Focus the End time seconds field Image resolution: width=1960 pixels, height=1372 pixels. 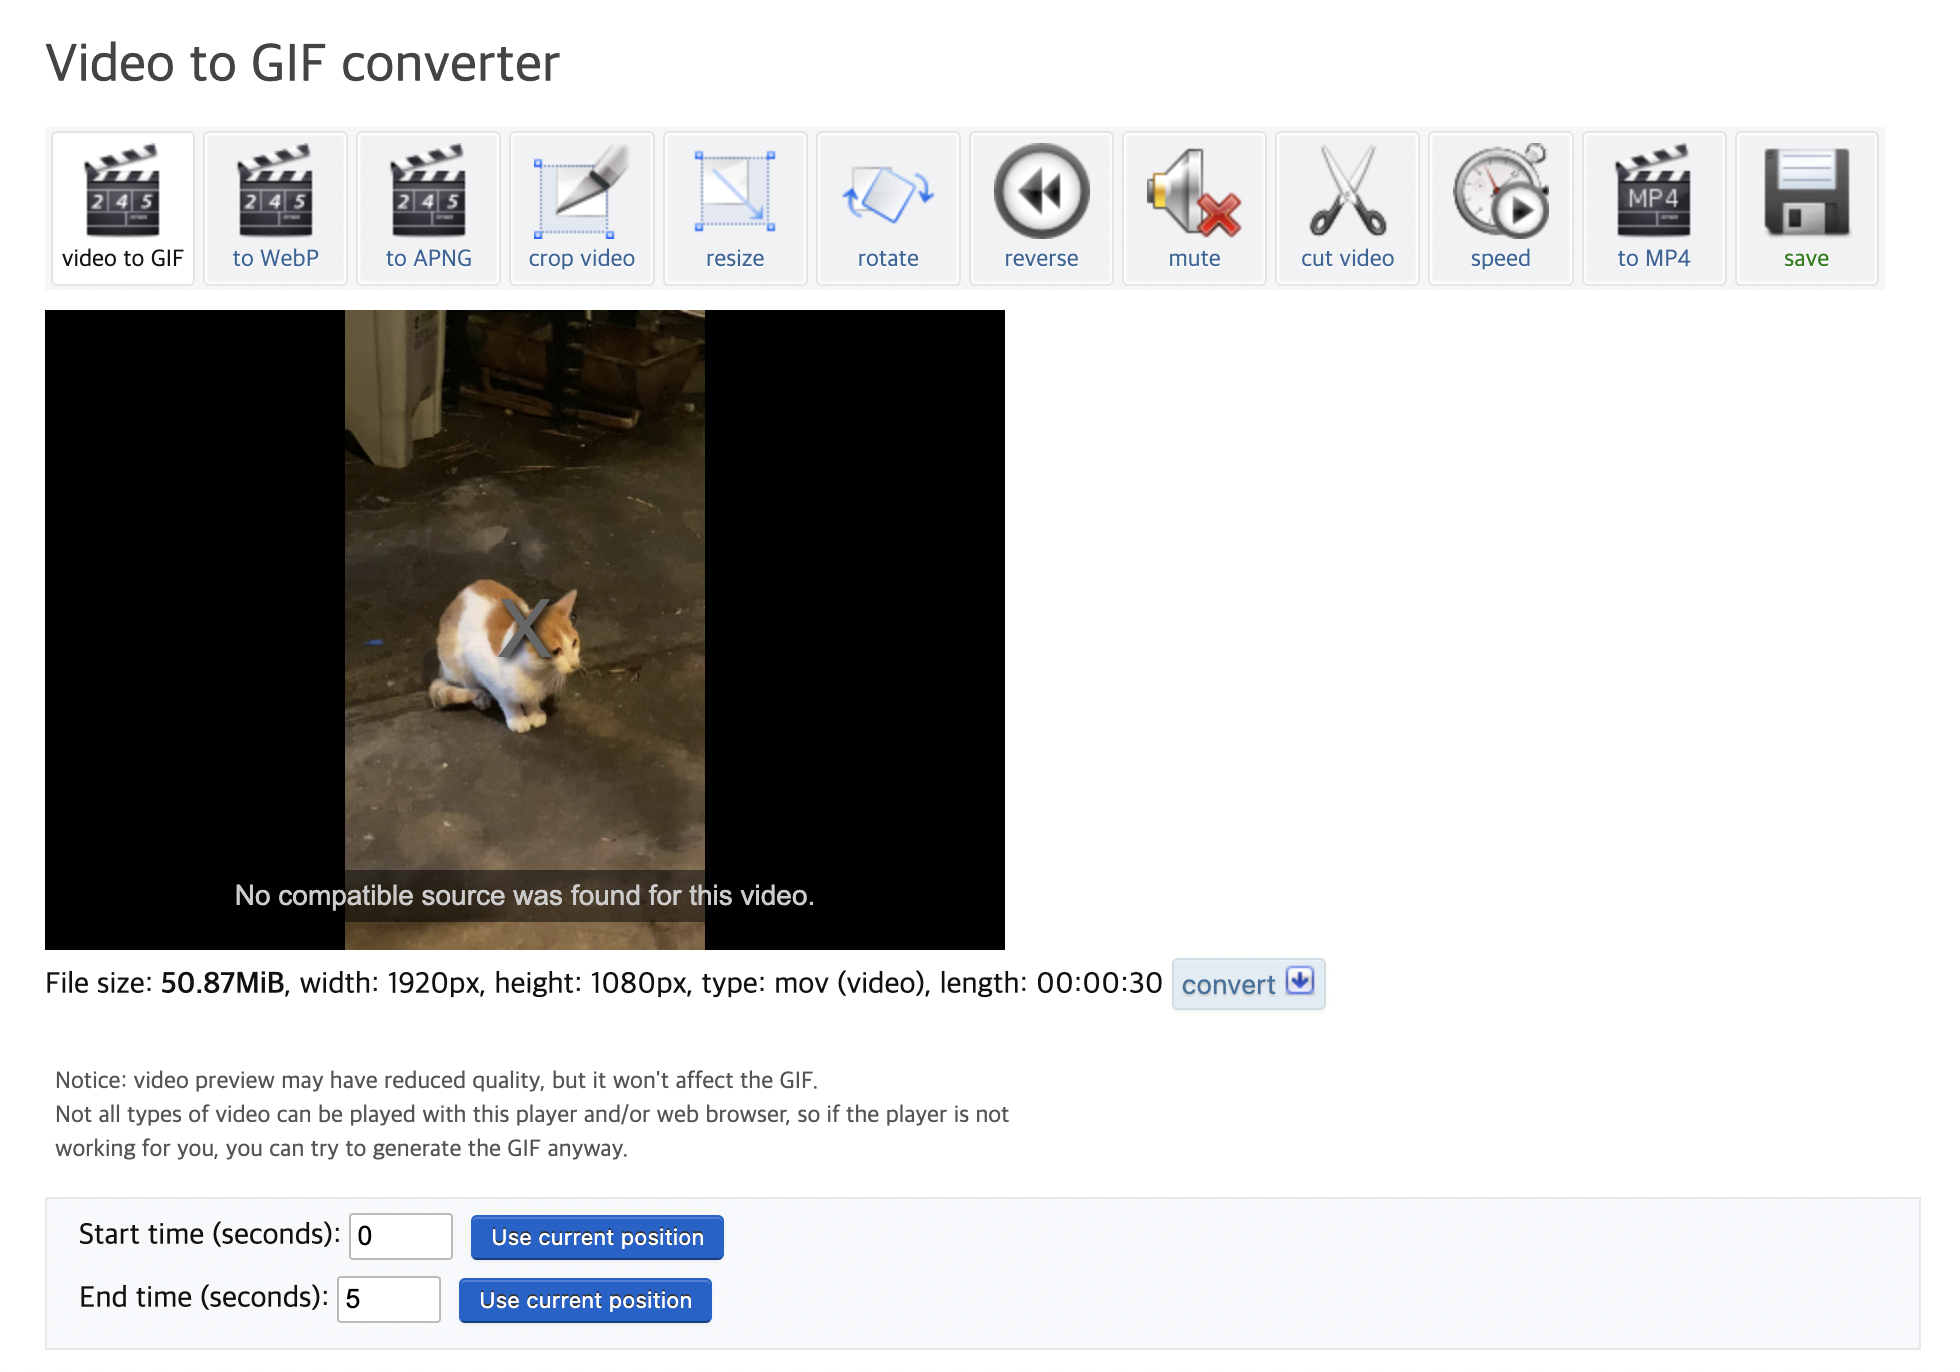click(388, 1299)
